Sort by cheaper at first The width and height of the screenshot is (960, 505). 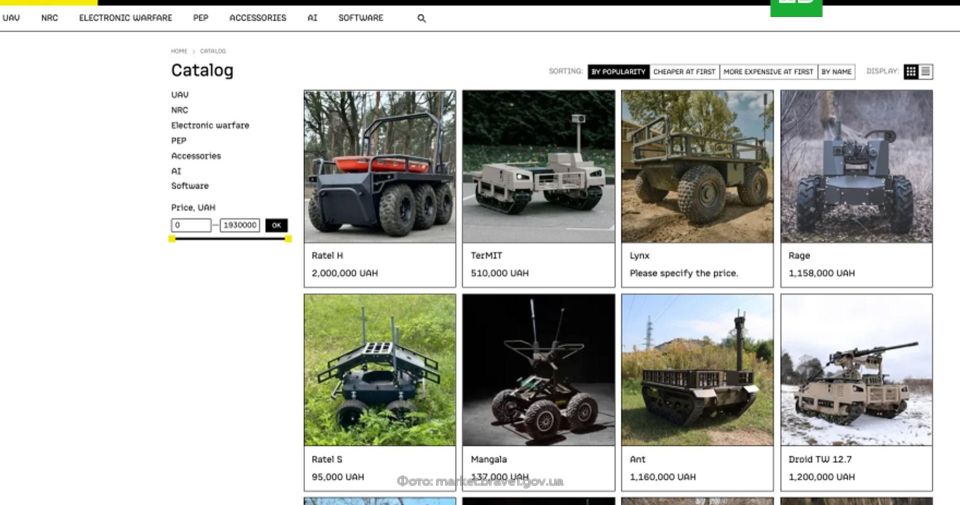tap(684, 72)
